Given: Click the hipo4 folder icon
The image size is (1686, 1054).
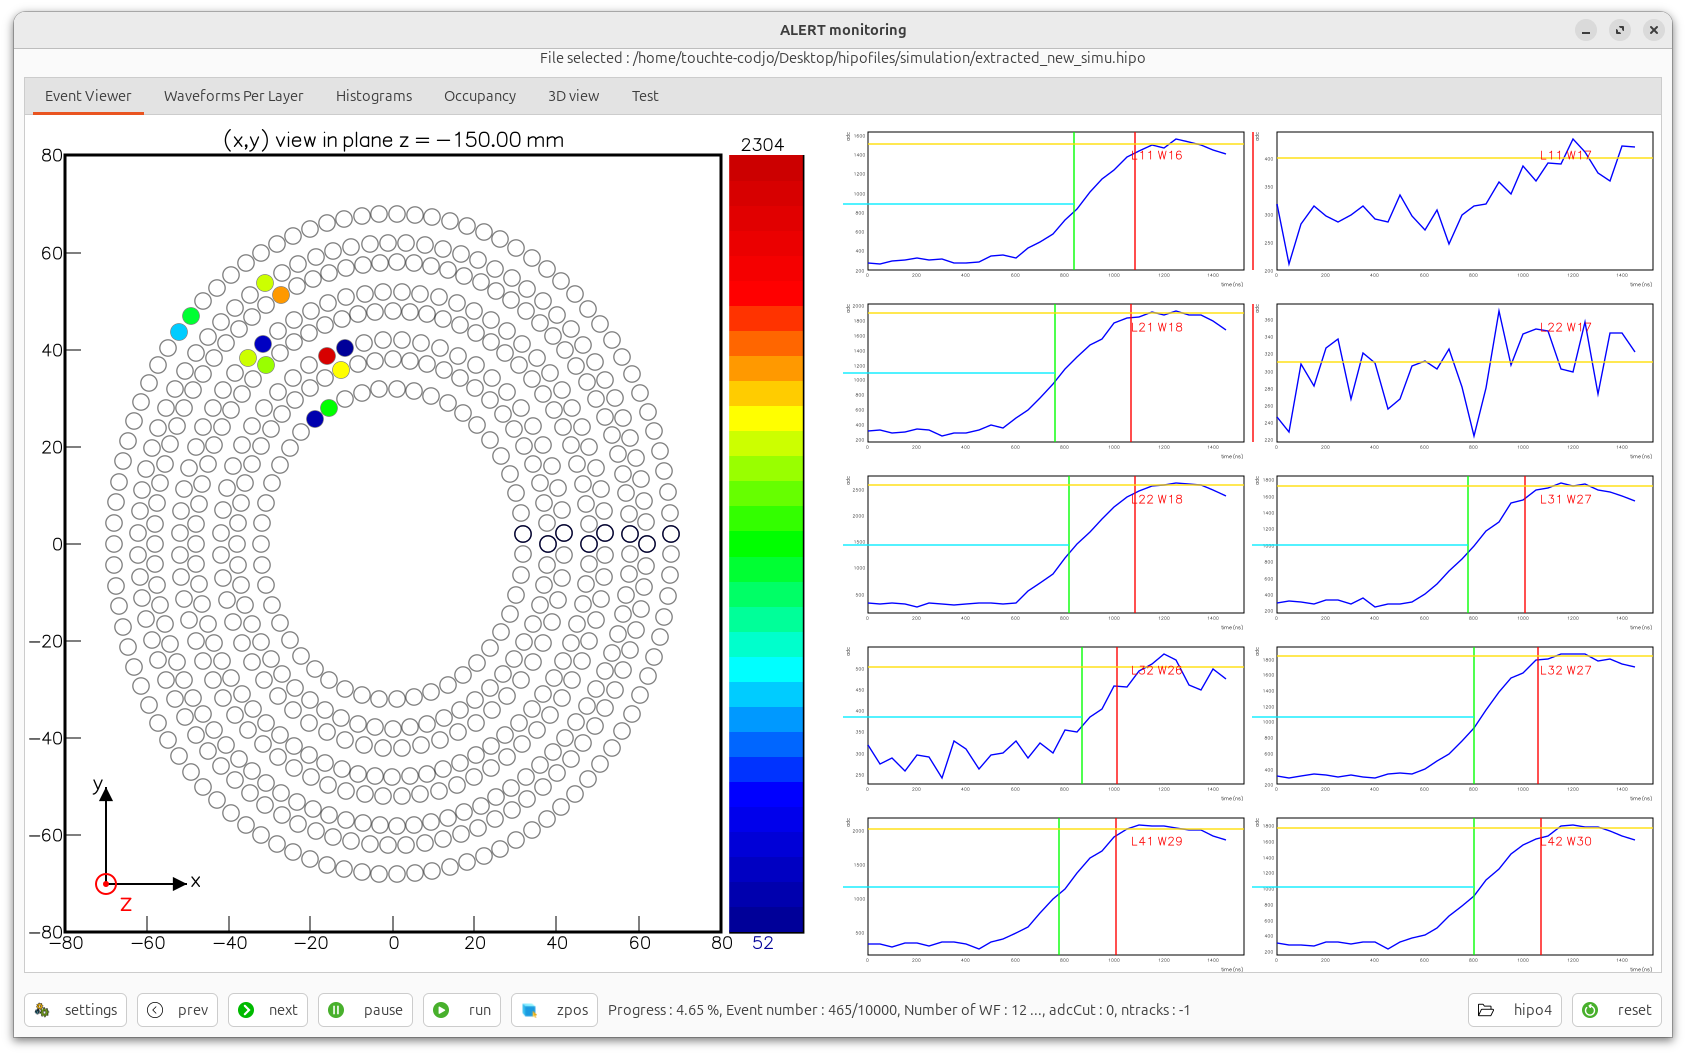Looking at the screenshot, I should (1486, 1010).
